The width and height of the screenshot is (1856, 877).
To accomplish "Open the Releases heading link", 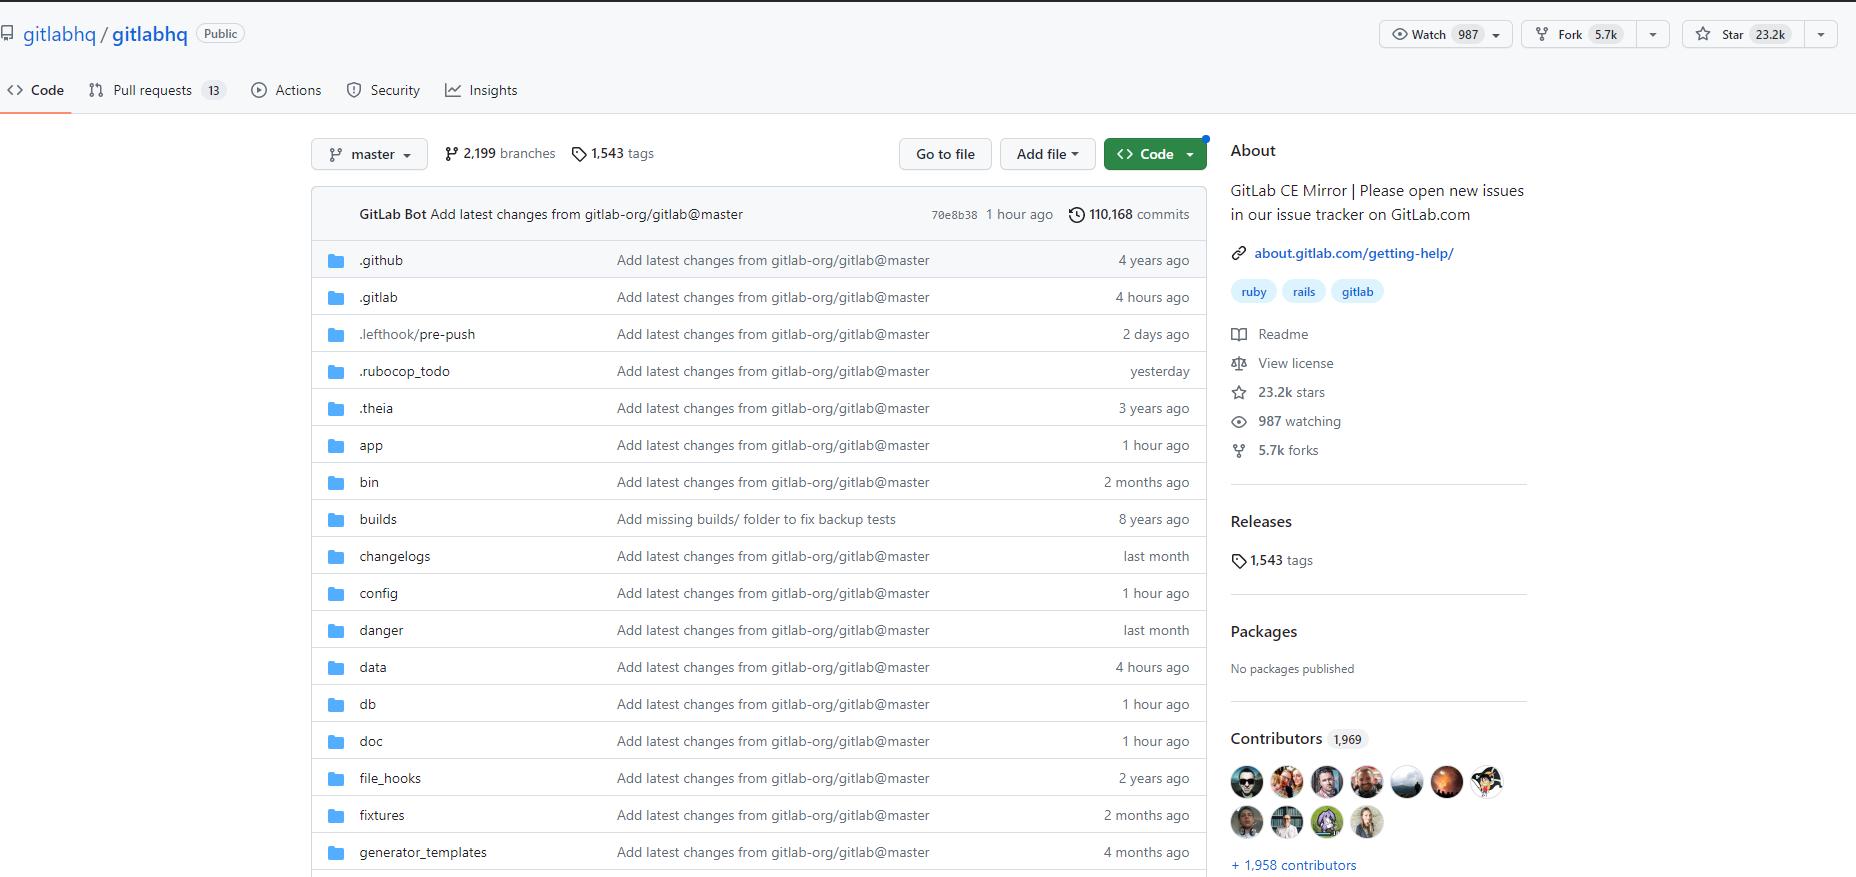I will pyautogui.click(x=1261, y=522).
